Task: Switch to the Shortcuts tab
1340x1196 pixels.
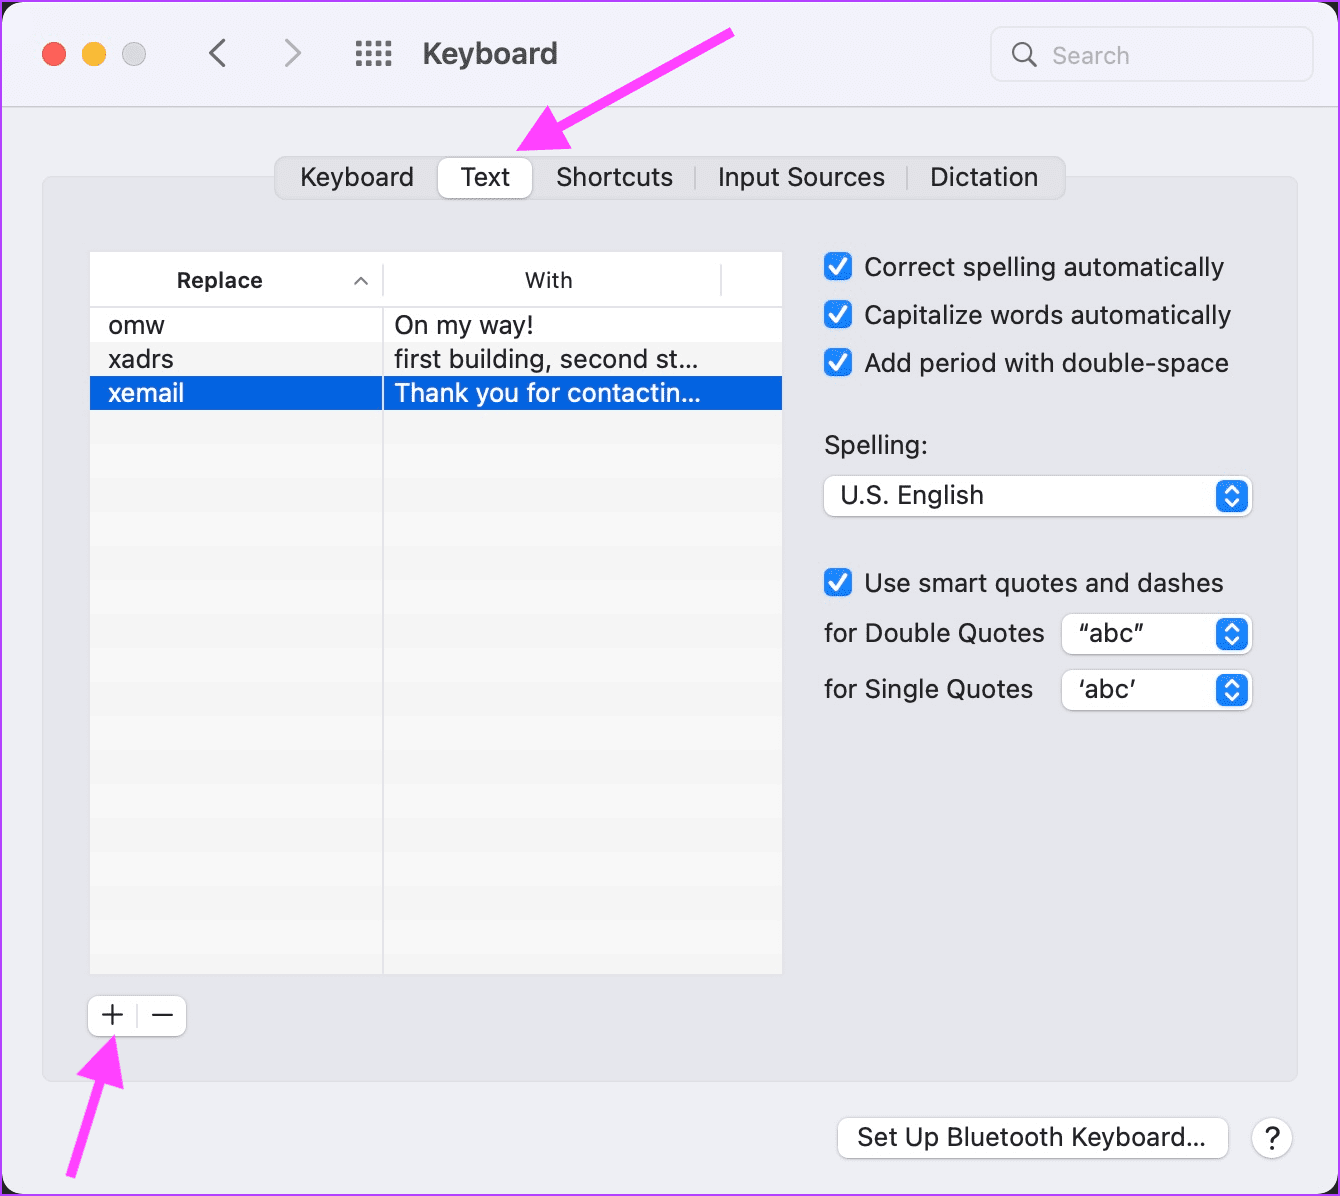Action: coord(614,177)
